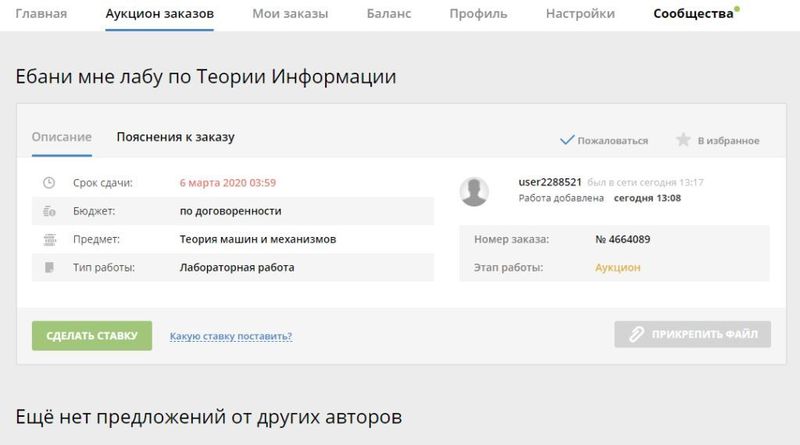Click the username user2288521
The image size is (800, 445).
tap(550, 182)
